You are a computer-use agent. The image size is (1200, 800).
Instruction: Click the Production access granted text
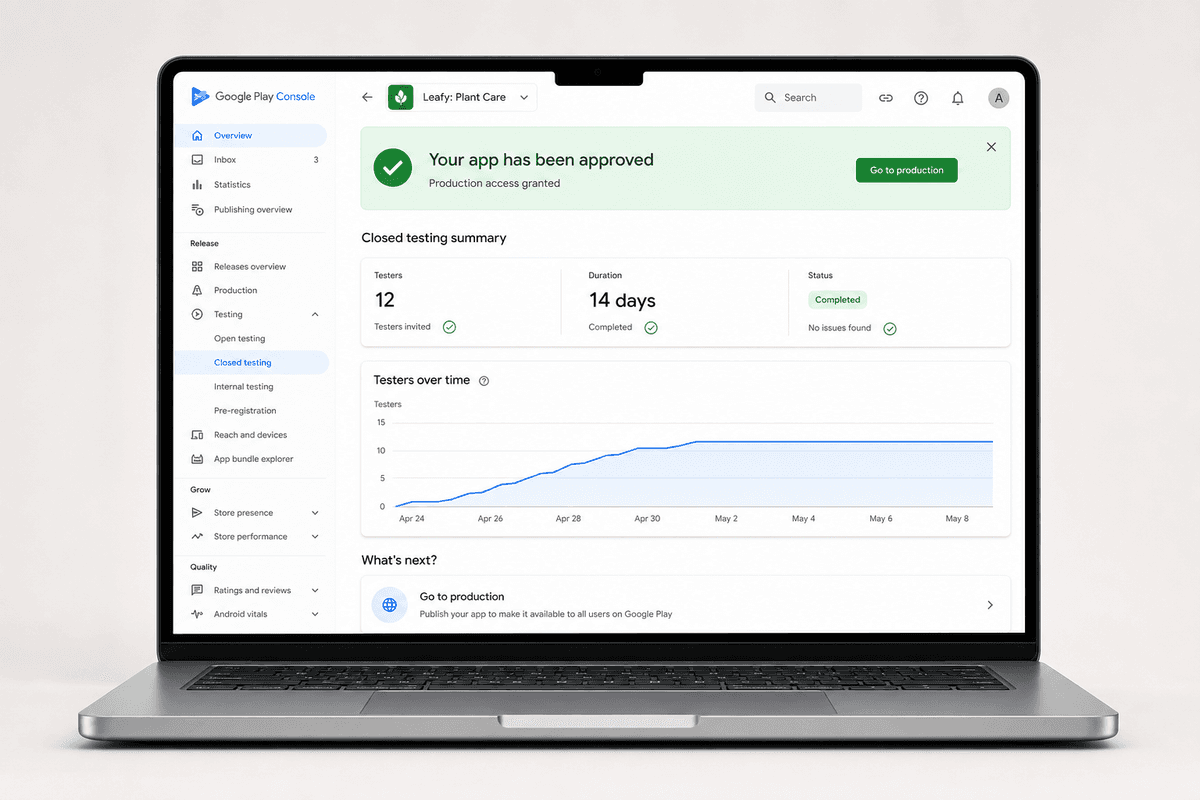[x=494, y=184]
